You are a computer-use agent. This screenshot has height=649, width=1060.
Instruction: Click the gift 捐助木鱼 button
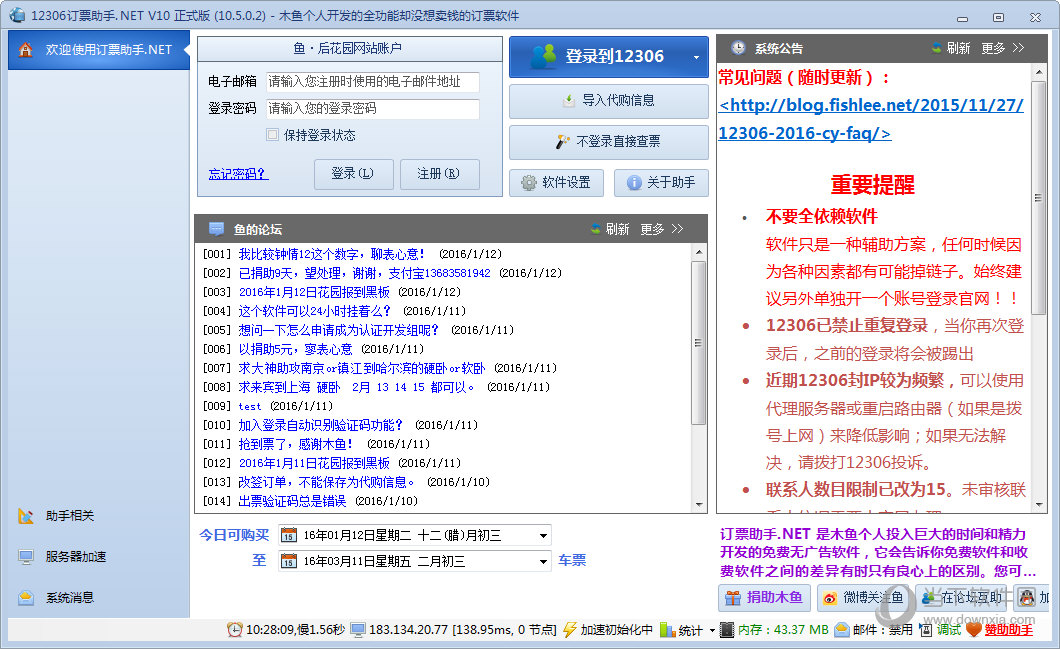point(764,598)
